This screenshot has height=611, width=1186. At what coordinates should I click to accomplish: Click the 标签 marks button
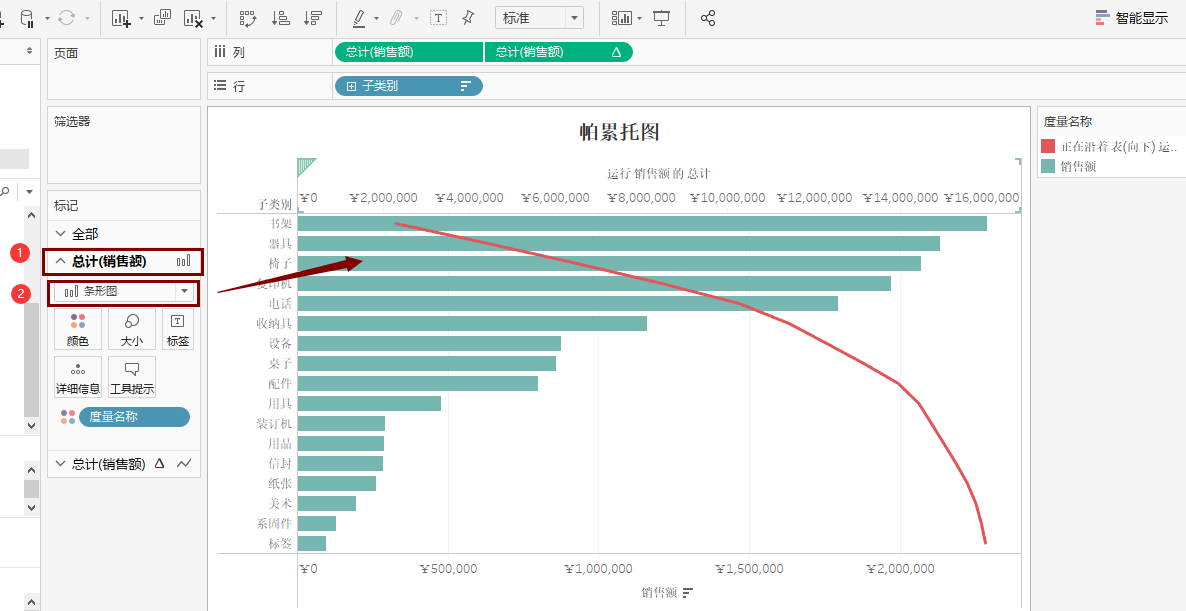click(179, 330)
